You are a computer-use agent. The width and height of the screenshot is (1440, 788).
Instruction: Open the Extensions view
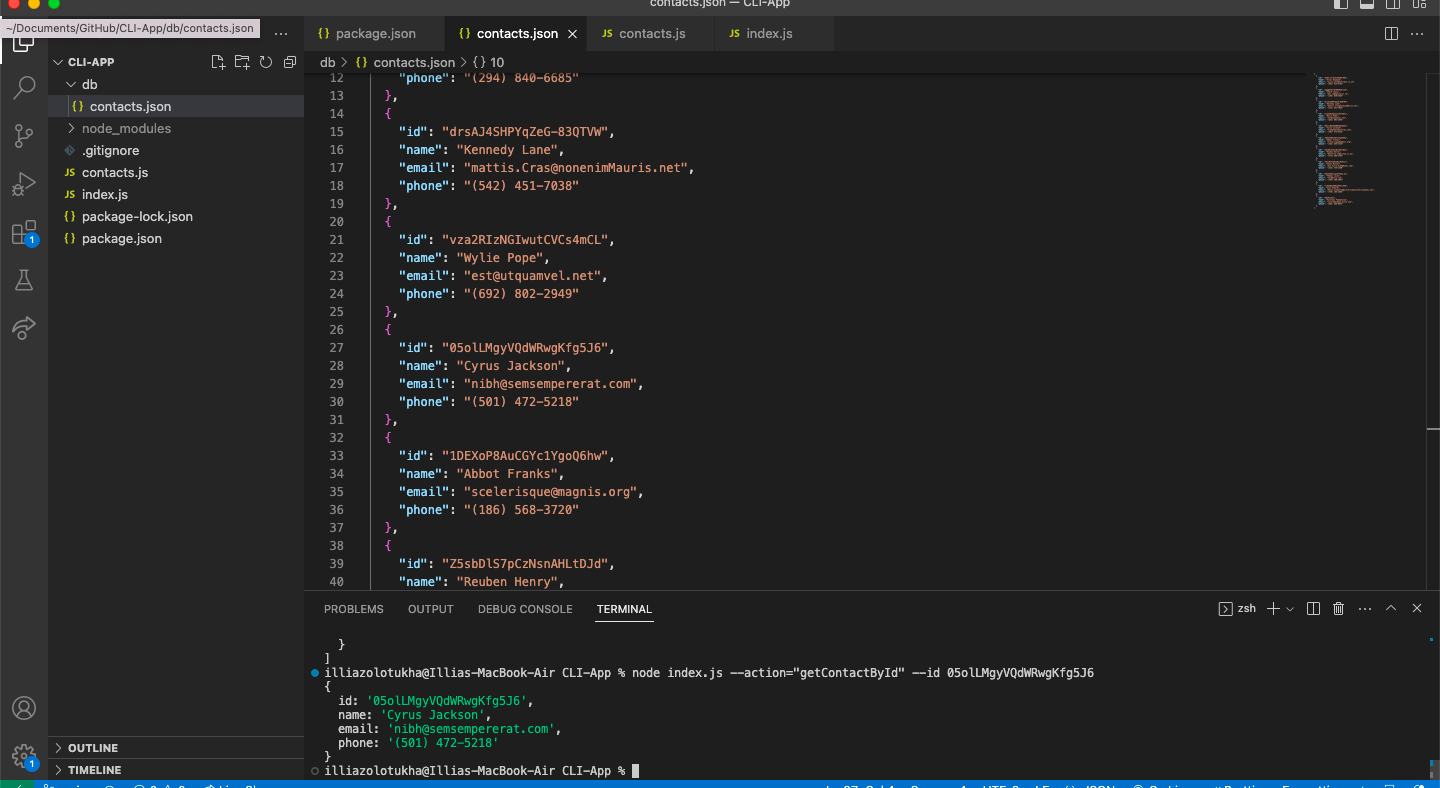[24, 234]
